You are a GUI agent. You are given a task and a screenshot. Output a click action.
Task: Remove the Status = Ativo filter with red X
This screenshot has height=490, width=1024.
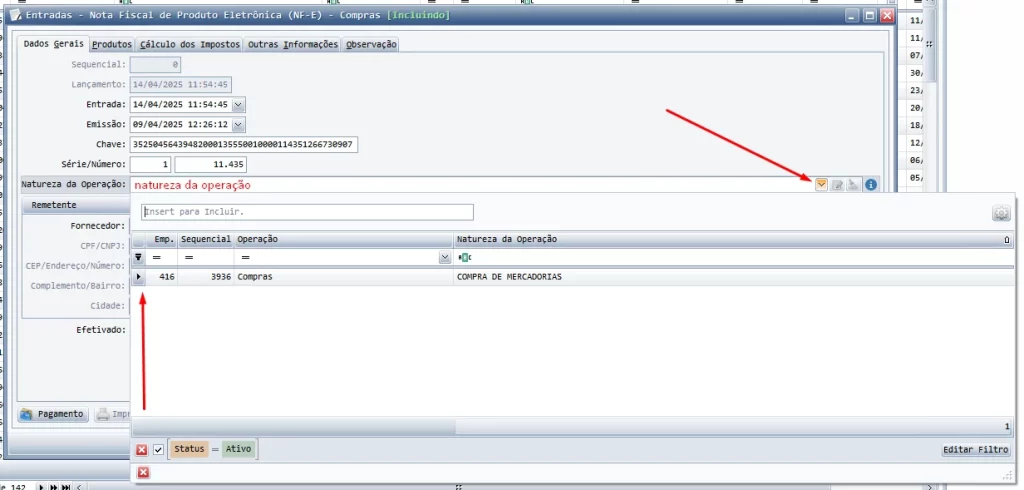pyautogui.click(x=142, y=449)
